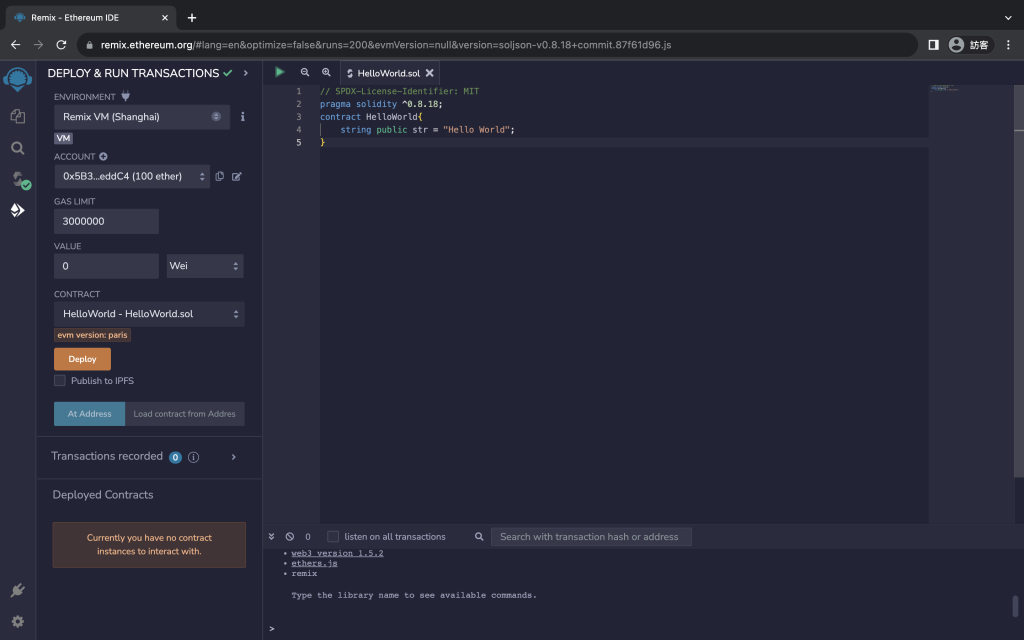Click the Gas Limit input field
1024x640 pixels.
click(x=106, y=221)
